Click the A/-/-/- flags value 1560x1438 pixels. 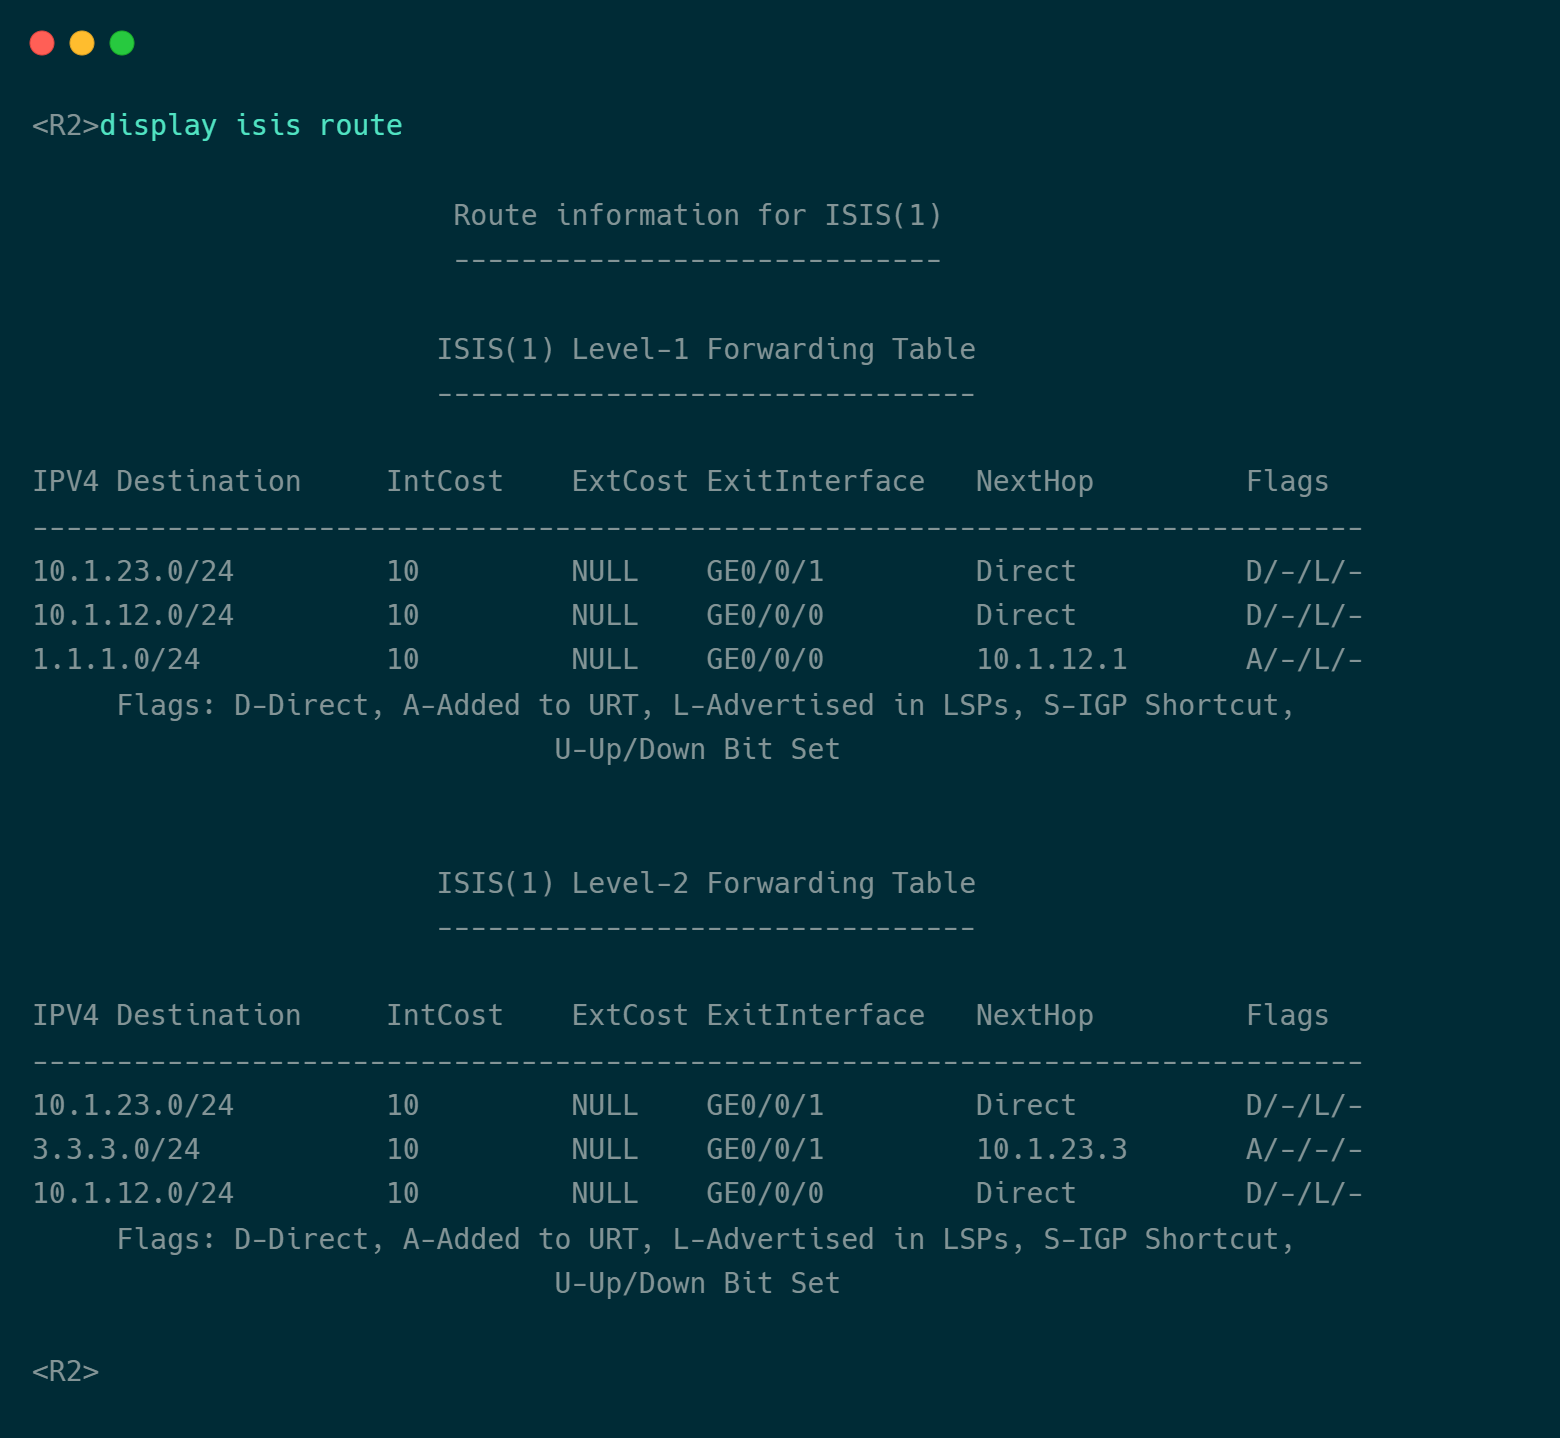[x=1303, y=1150]
